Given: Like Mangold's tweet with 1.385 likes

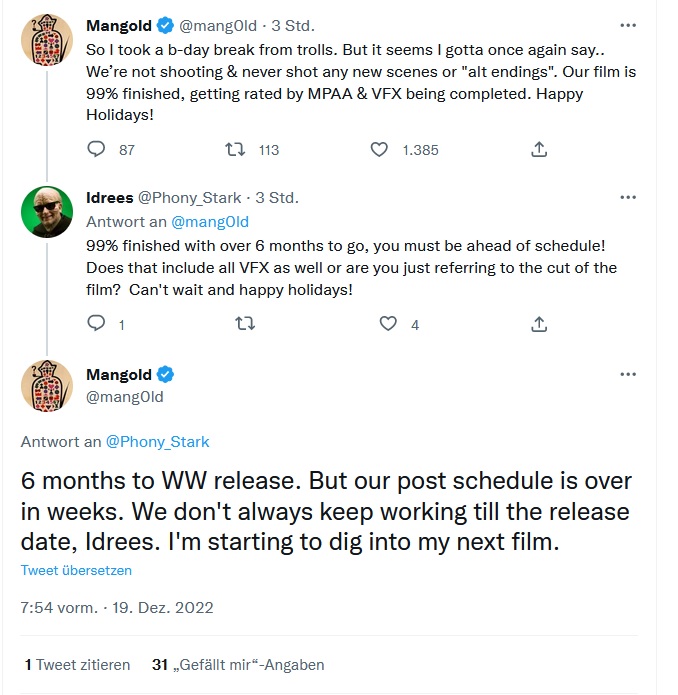Looking at the screenshot, I should coord(380,150).
